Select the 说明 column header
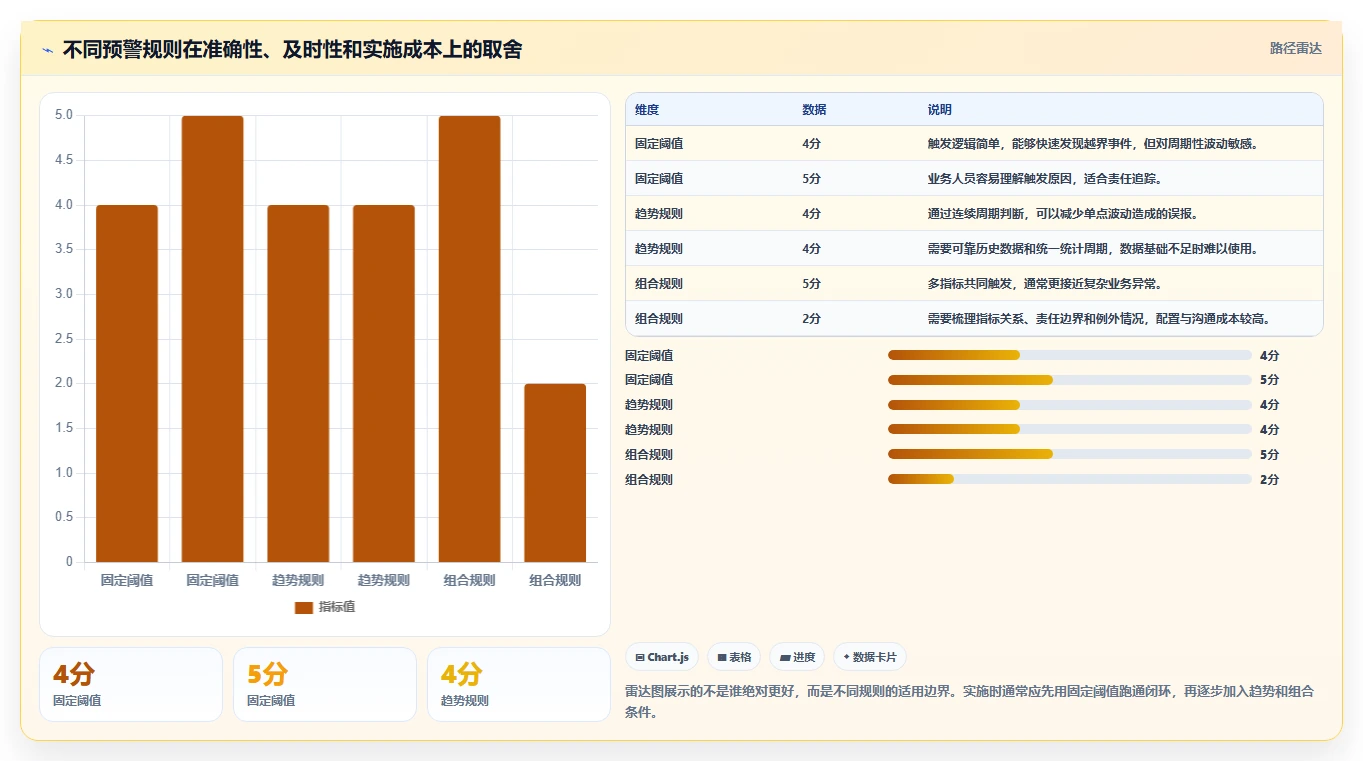The width and height of the screenshot is (1363, 761). 940,110
